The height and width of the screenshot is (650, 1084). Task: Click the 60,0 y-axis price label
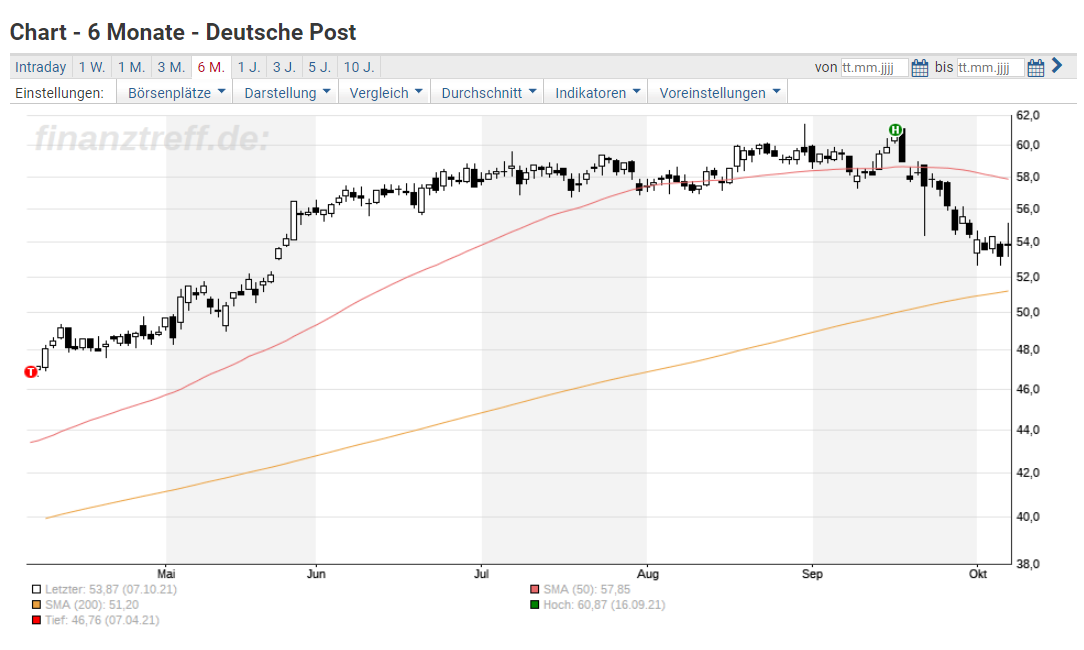click(x=1028, y=145)
